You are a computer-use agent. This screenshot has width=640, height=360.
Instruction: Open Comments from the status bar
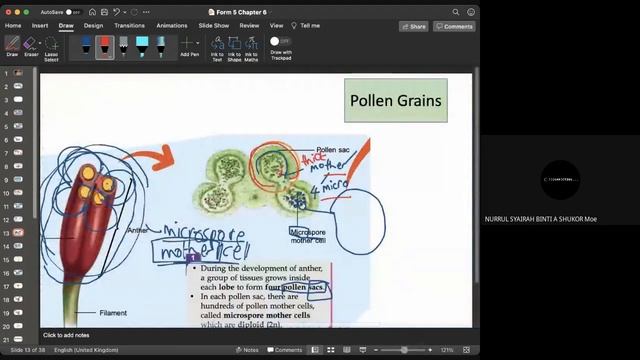click(284, 350)
